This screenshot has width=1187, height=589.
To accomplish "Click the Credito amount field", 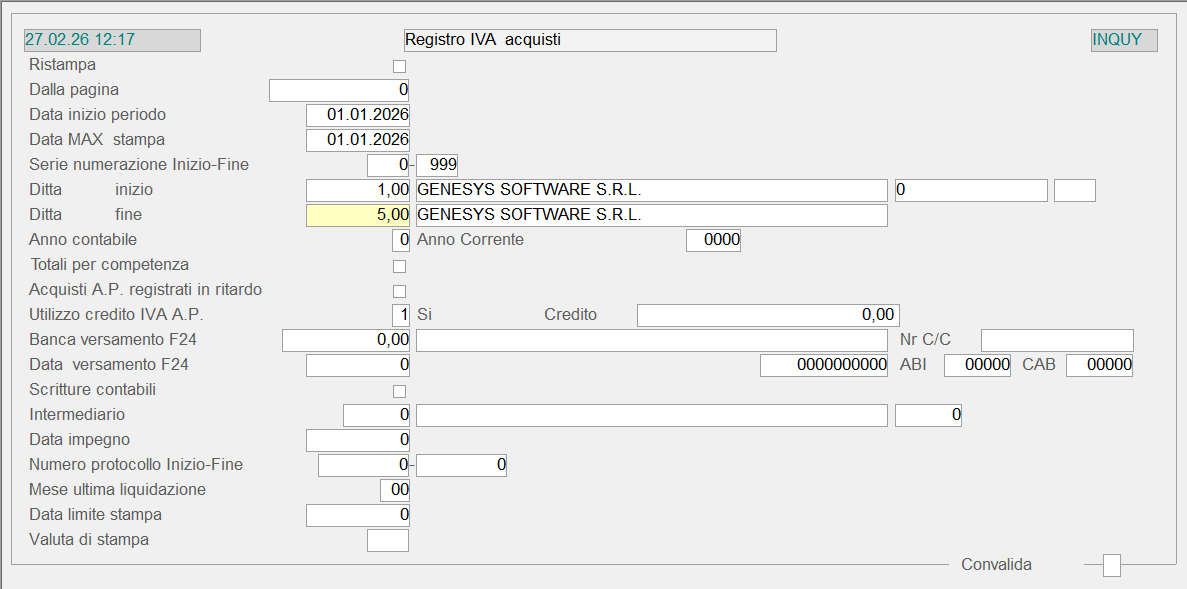I will 767,315.
